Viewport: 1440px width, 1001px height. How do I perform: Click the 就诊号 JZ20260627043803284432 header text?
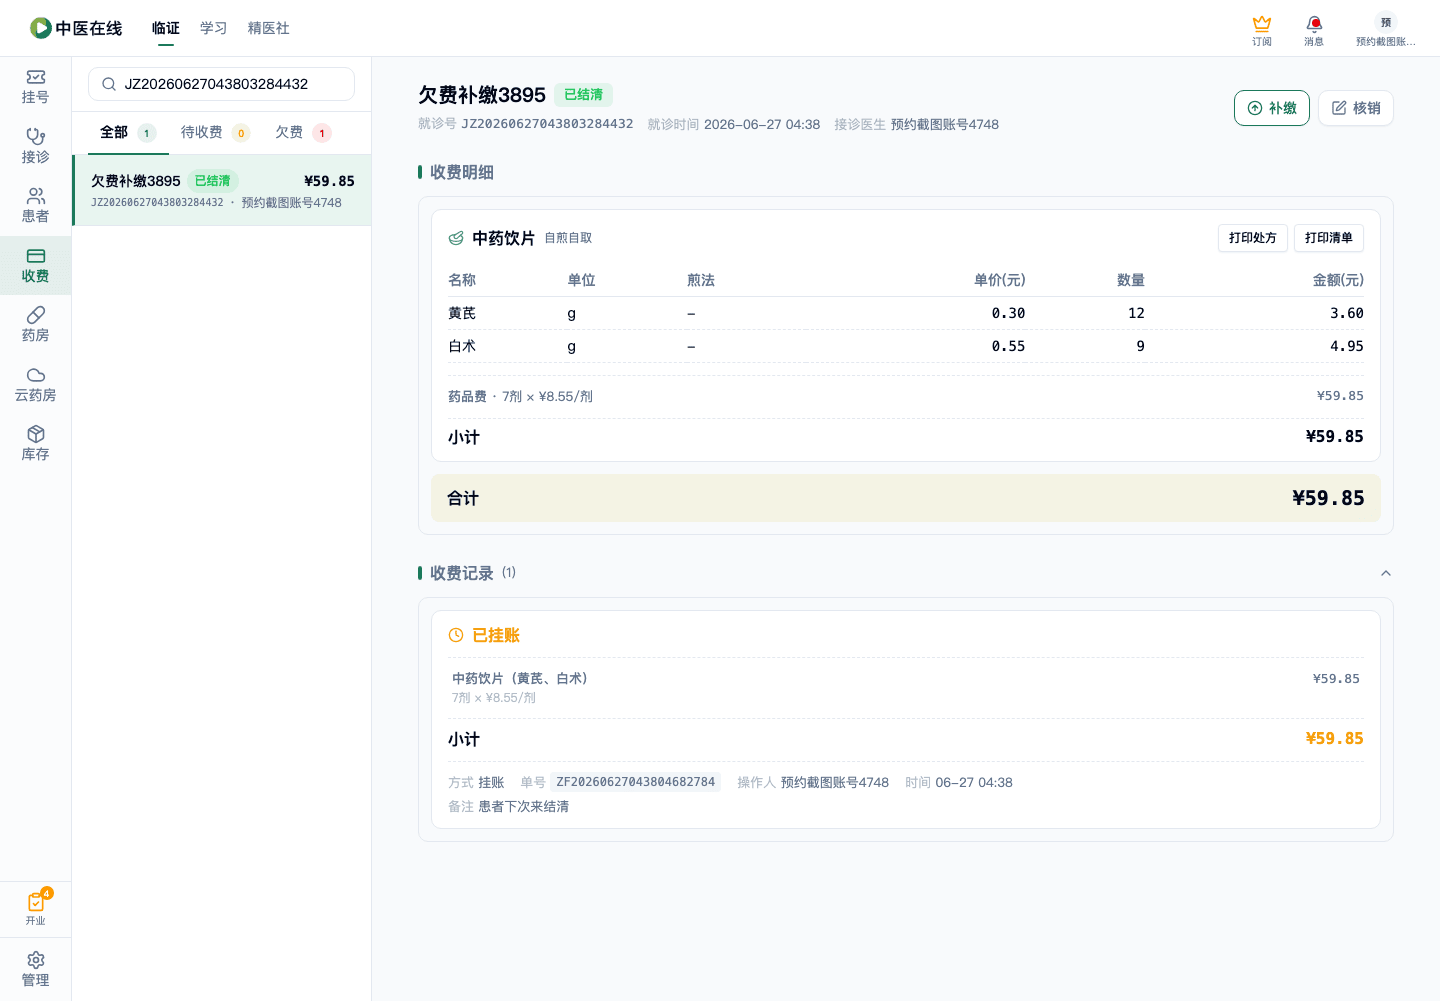[526, 124]
